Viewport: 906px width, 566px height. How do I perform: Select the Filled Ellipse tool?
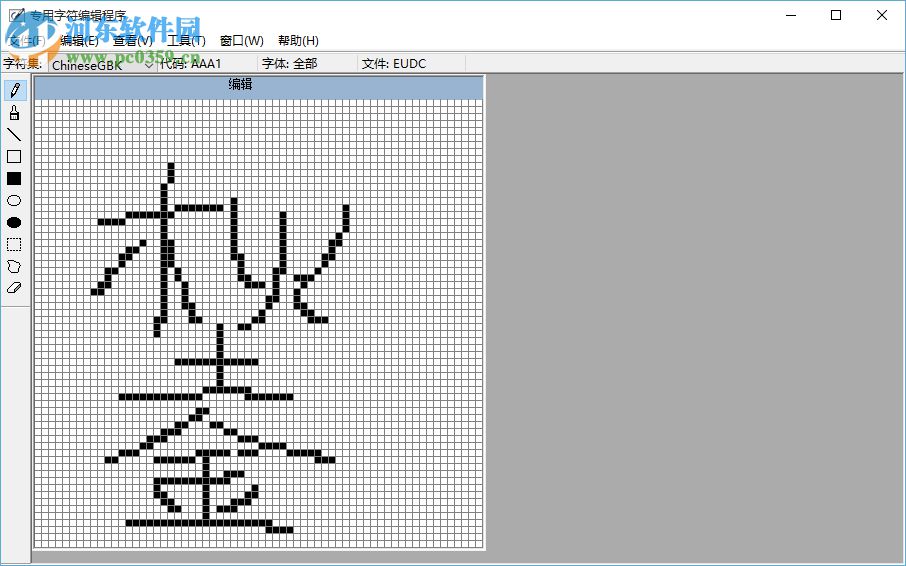coord(14,222)
